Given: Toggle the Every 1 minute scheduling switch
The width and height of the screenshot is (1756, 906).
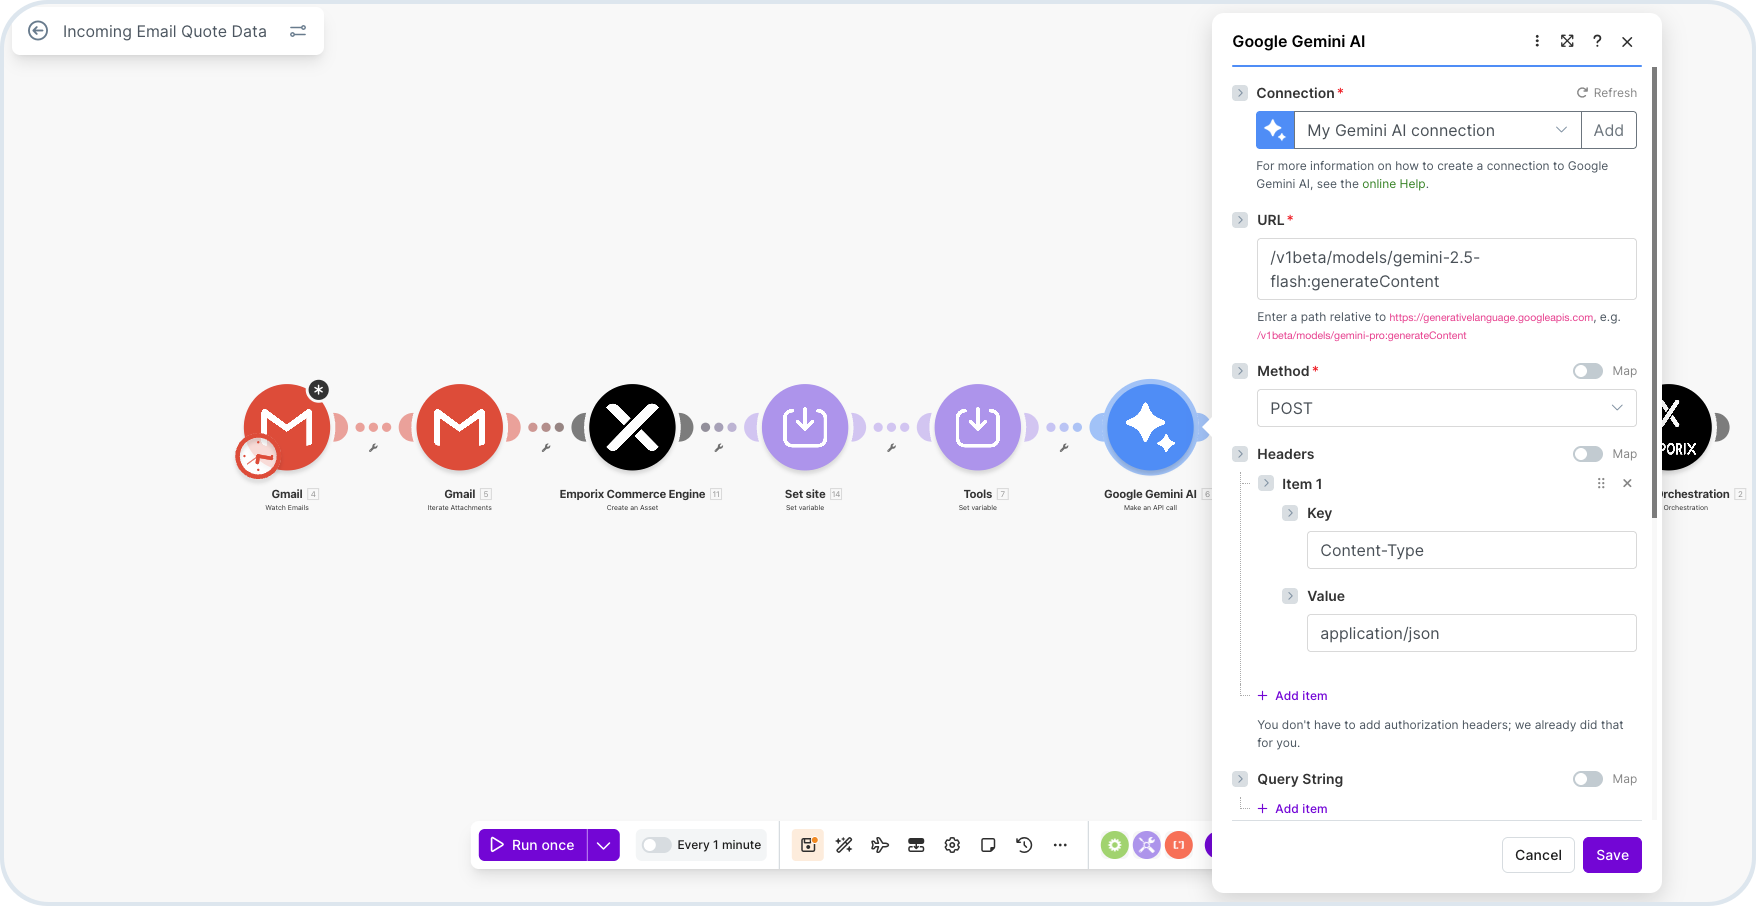Looking at the screenshot, I should click(656, 845).
